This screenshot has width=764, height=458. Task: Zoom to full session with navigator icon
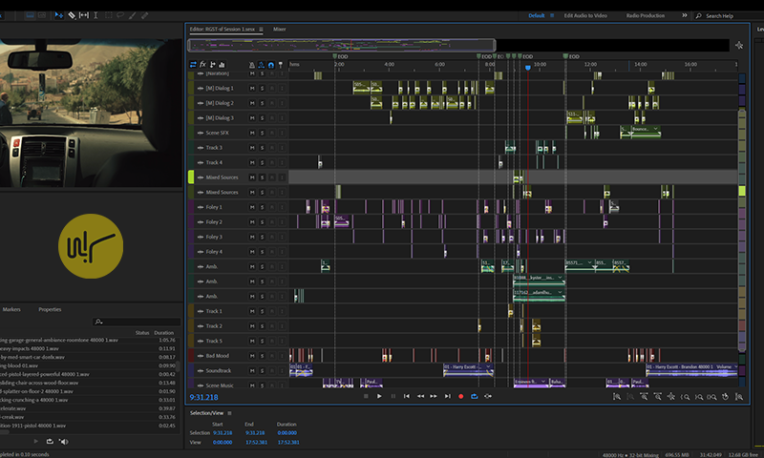[x=739, y=45]
